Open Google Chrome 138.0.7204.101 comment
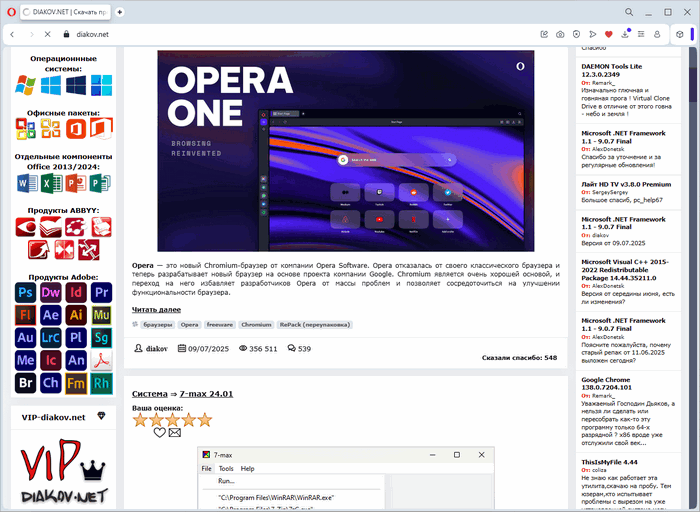Viewport: 700px width, 512px height. 606,383
